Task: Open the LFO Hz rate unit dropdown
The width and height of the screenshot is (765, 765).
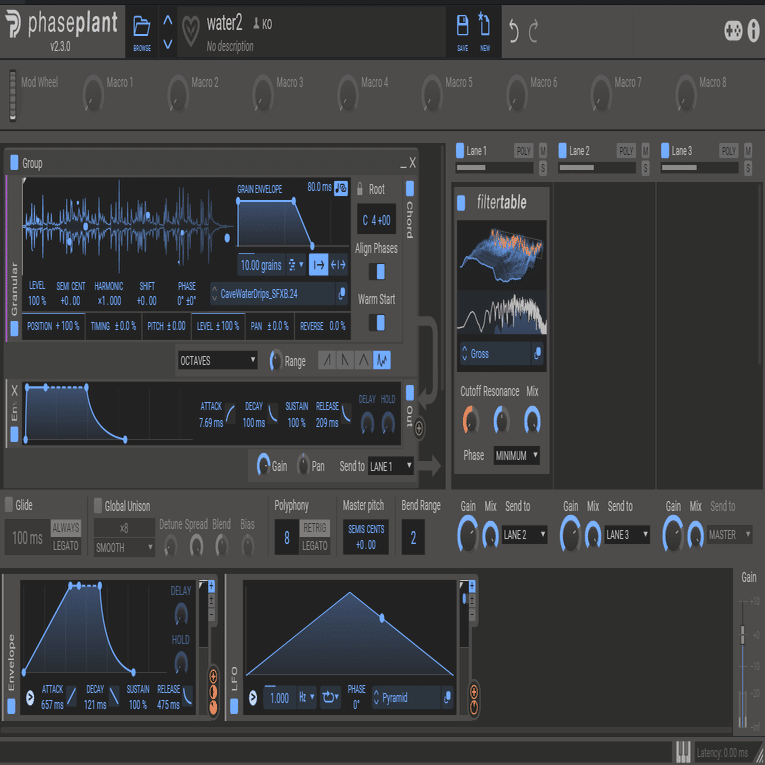Action: pyautogui.click(x=306, y=697)
